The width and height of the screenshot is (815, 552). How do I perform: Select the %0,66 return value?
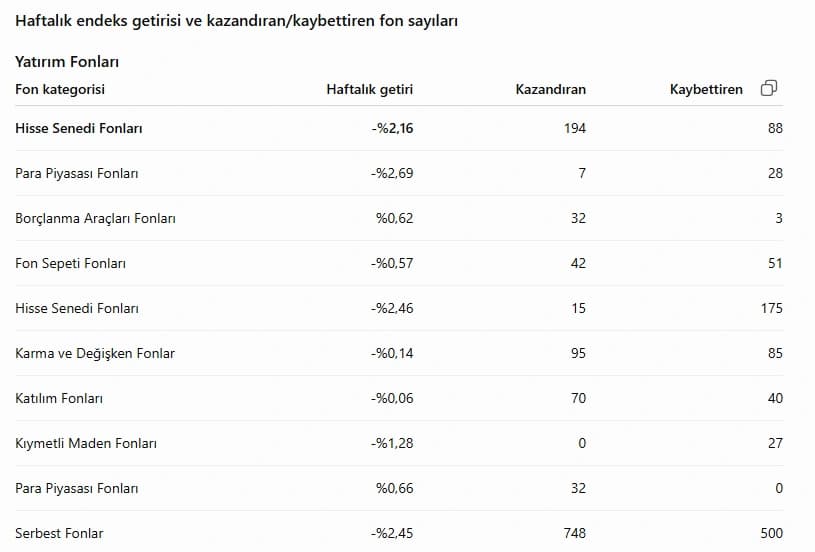395,489
